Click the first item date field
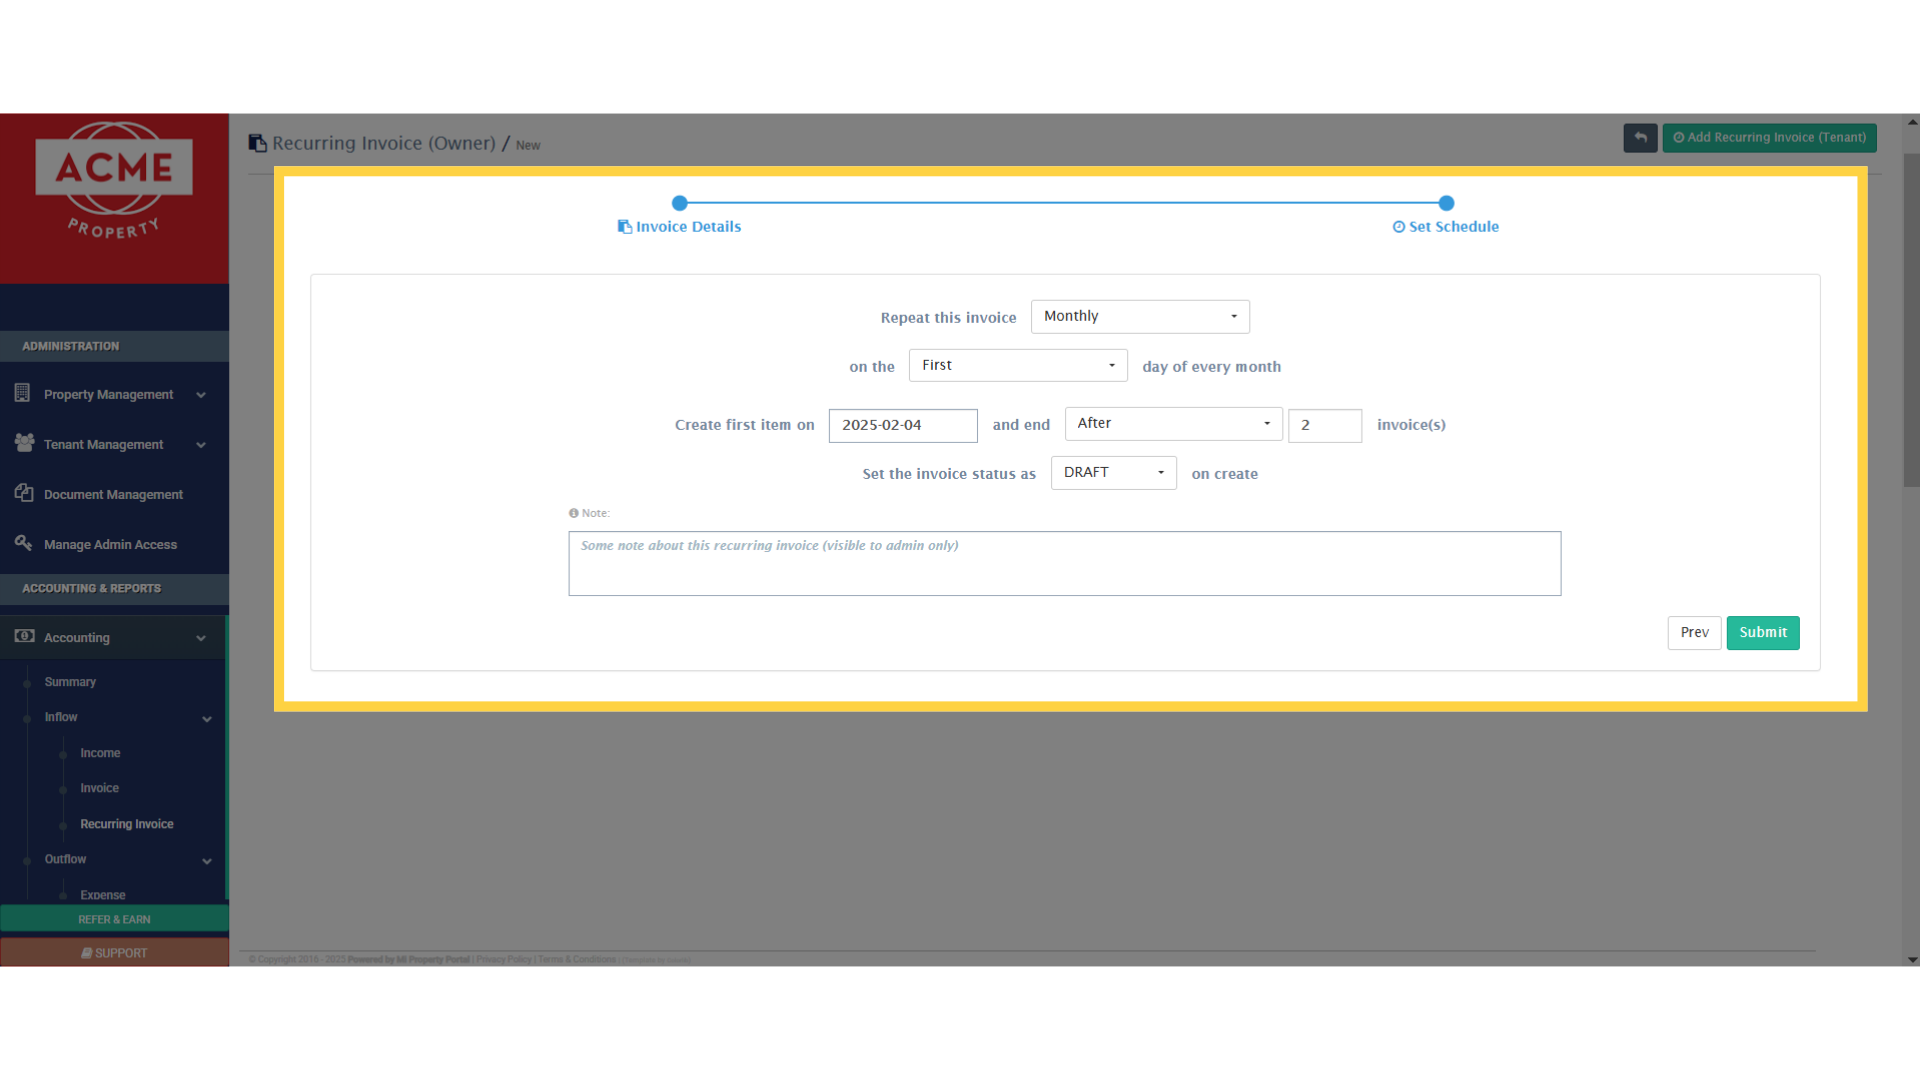Viewport: 1920px width, 1080px height. 902,425
